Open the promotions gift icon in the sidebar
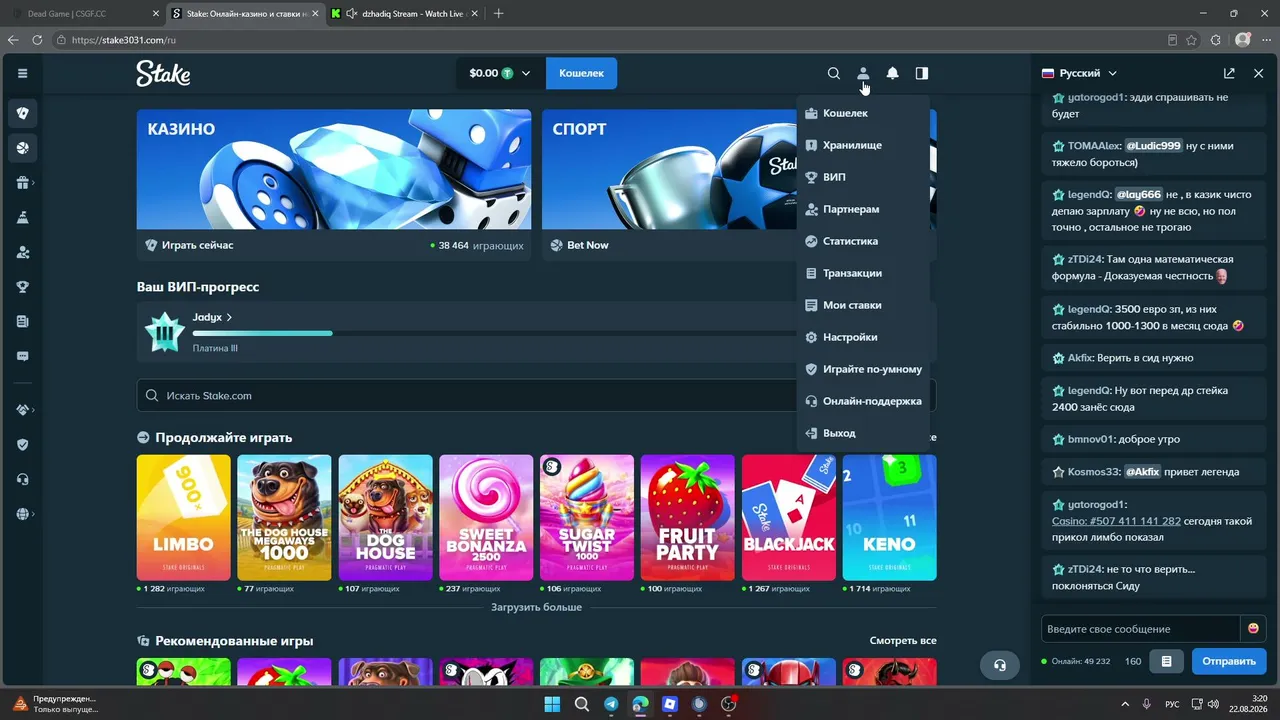Image resolution: width=1280 pixels, height=720 pixels. (22, 183)
